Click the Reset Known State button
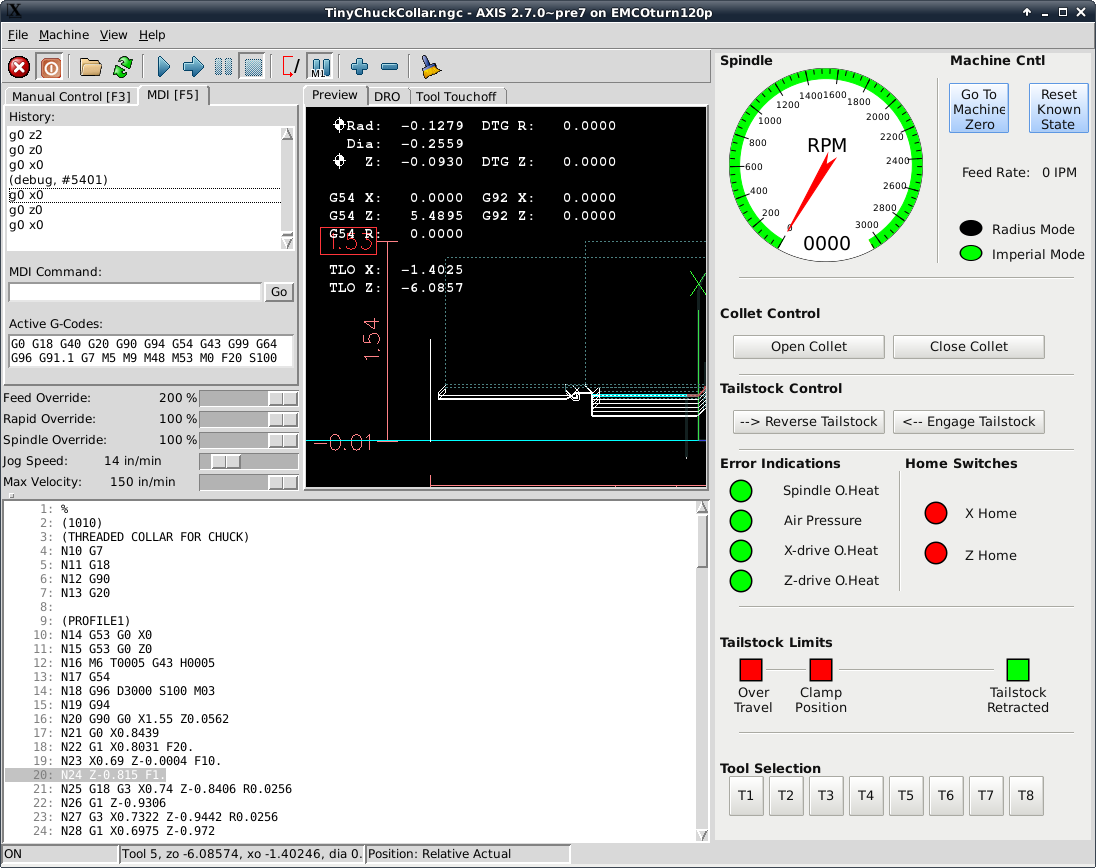The image size is (1096, 868). point(1058,109)
